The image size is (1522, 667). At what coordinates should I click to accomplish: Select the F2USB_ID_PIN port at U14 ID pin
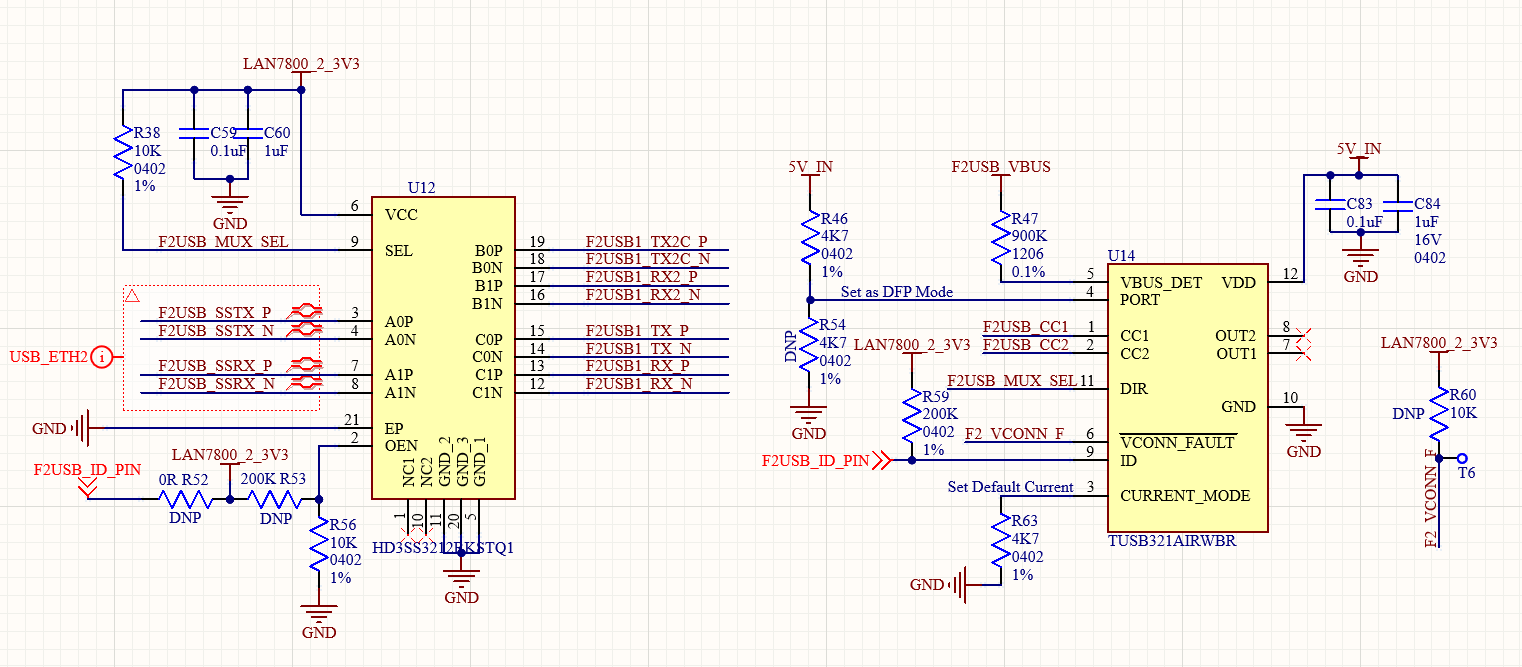(x=827, y=461)
